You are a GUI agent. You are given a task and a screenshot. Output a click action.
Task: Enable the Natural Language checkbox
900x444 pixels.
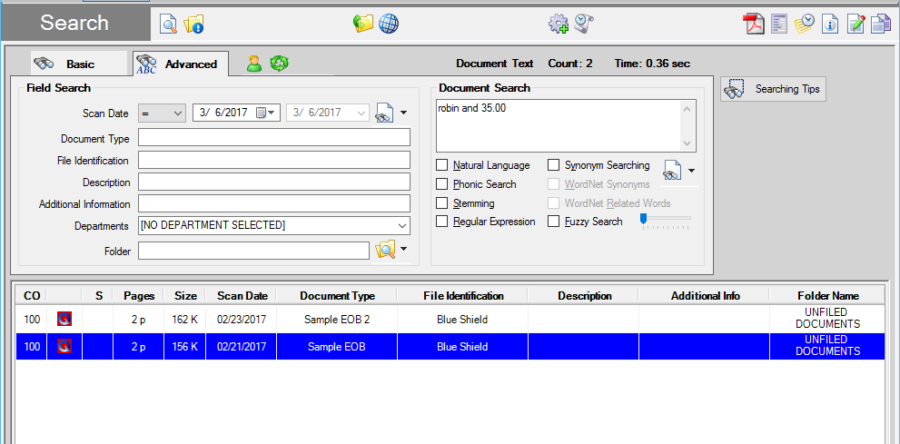click(x=443, y=165)
